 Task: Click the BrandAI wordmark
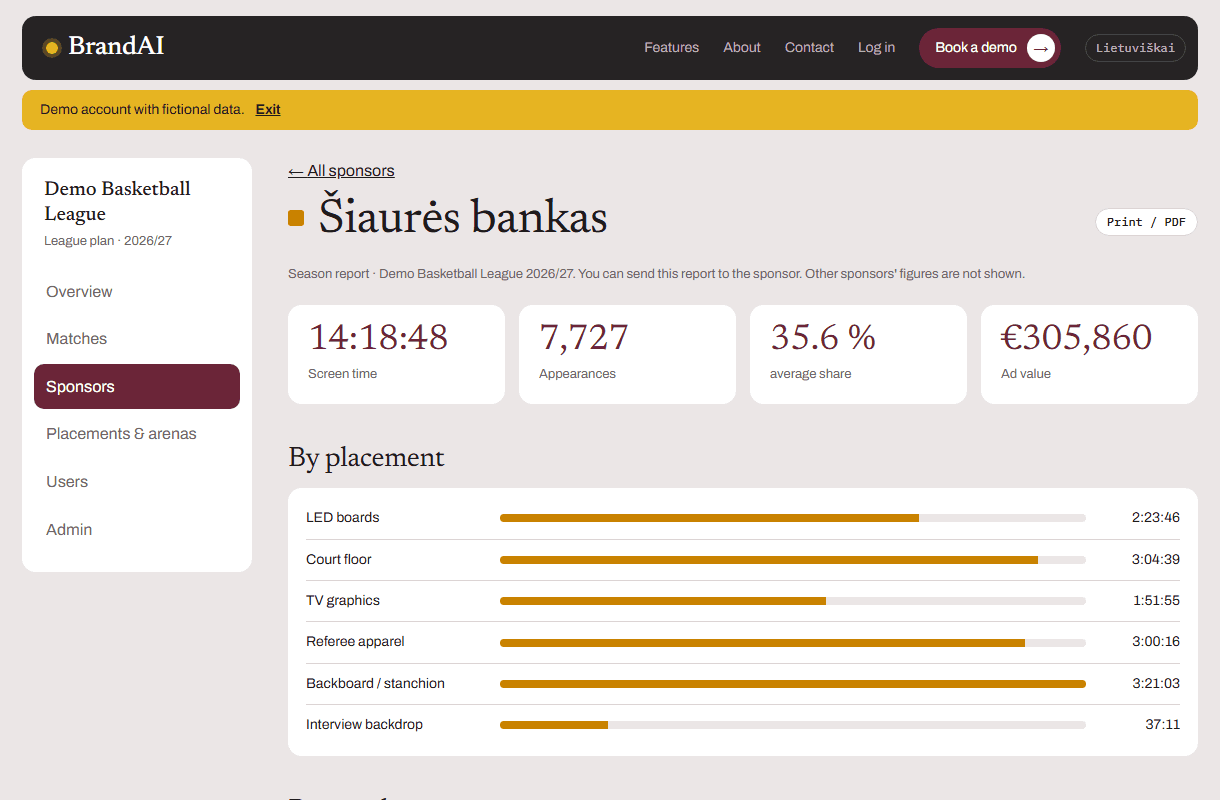tap(116, 46)
